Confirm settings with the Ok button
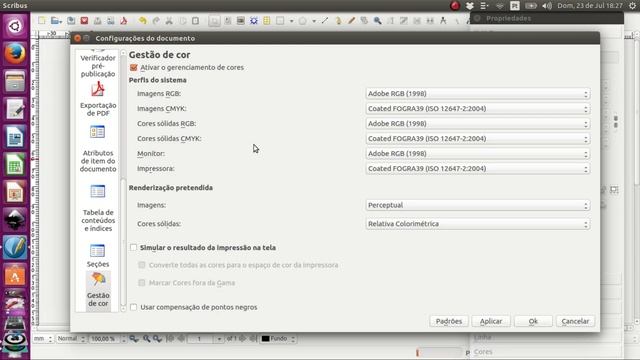 click(x=533, y=321)
